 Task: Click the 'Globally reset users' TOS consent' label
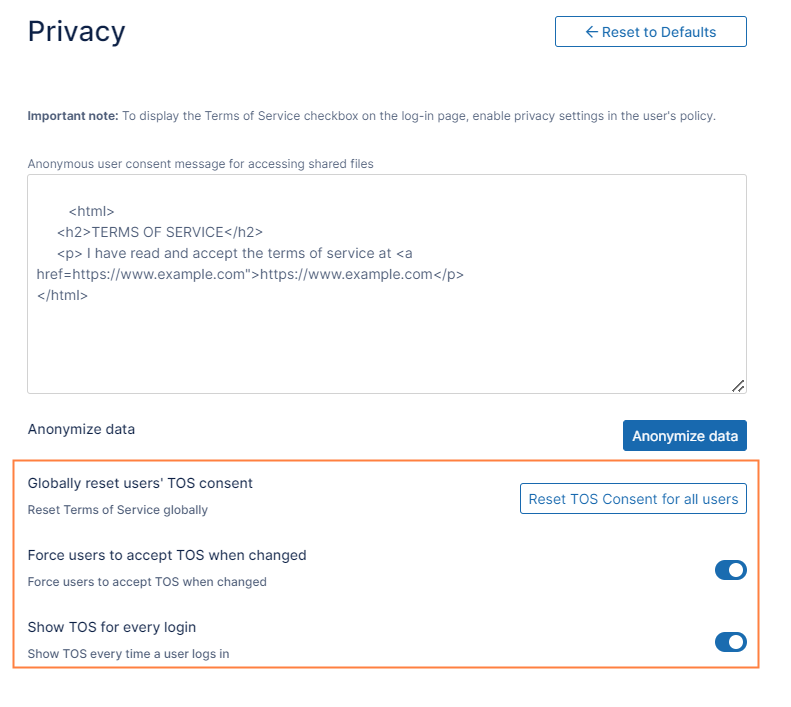coord(140,483)
